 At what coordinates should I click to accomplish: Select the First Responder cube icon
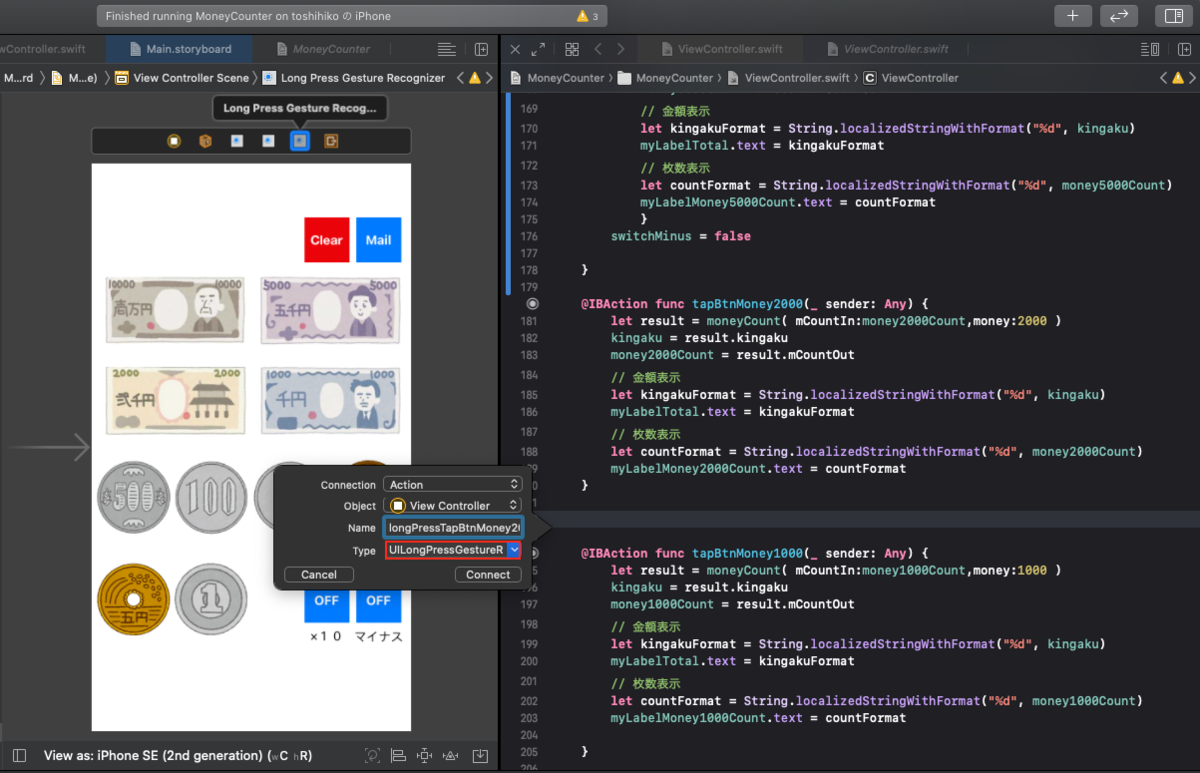point(205,141)
